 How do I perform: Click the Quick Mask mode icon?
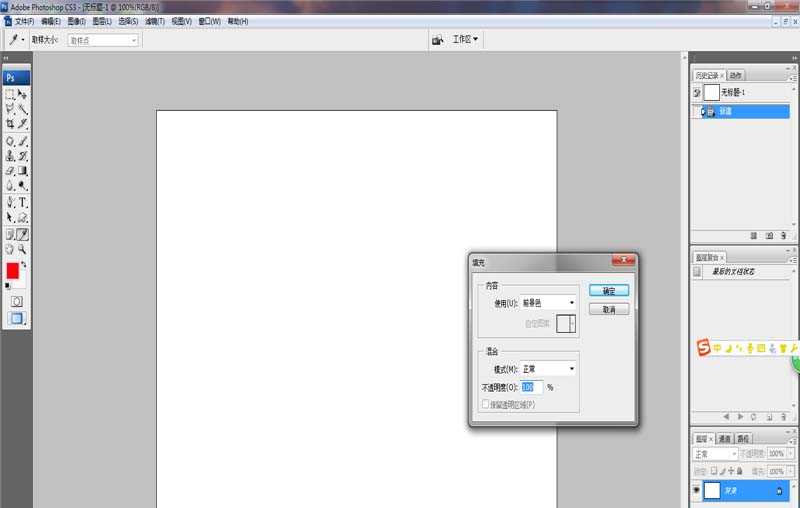tap(16, 300)
